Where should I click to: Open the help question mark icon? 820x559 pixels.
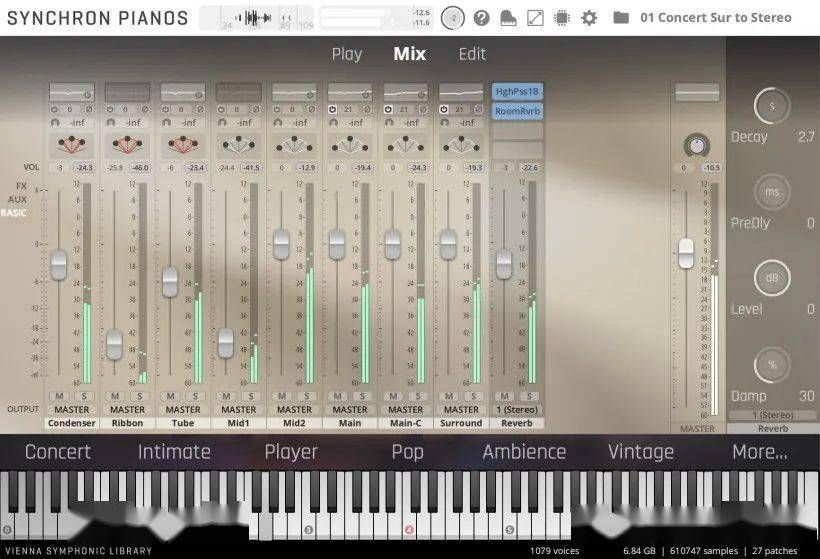click(x=482, y=18)
